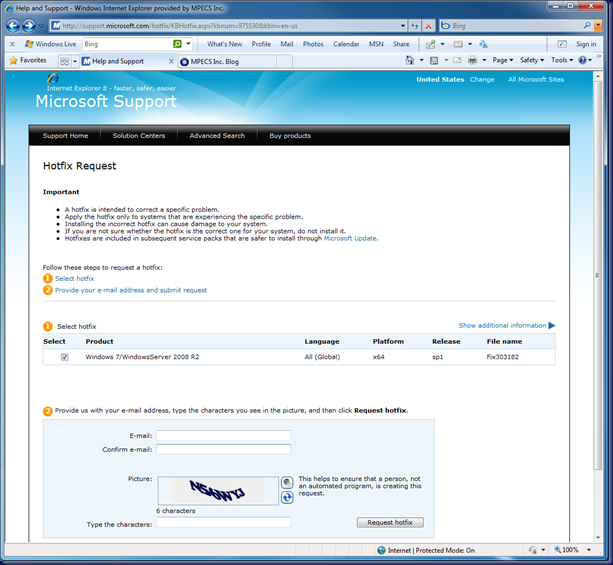
Task: Open the Advanced Search navigation item
Action: [217, 136]
